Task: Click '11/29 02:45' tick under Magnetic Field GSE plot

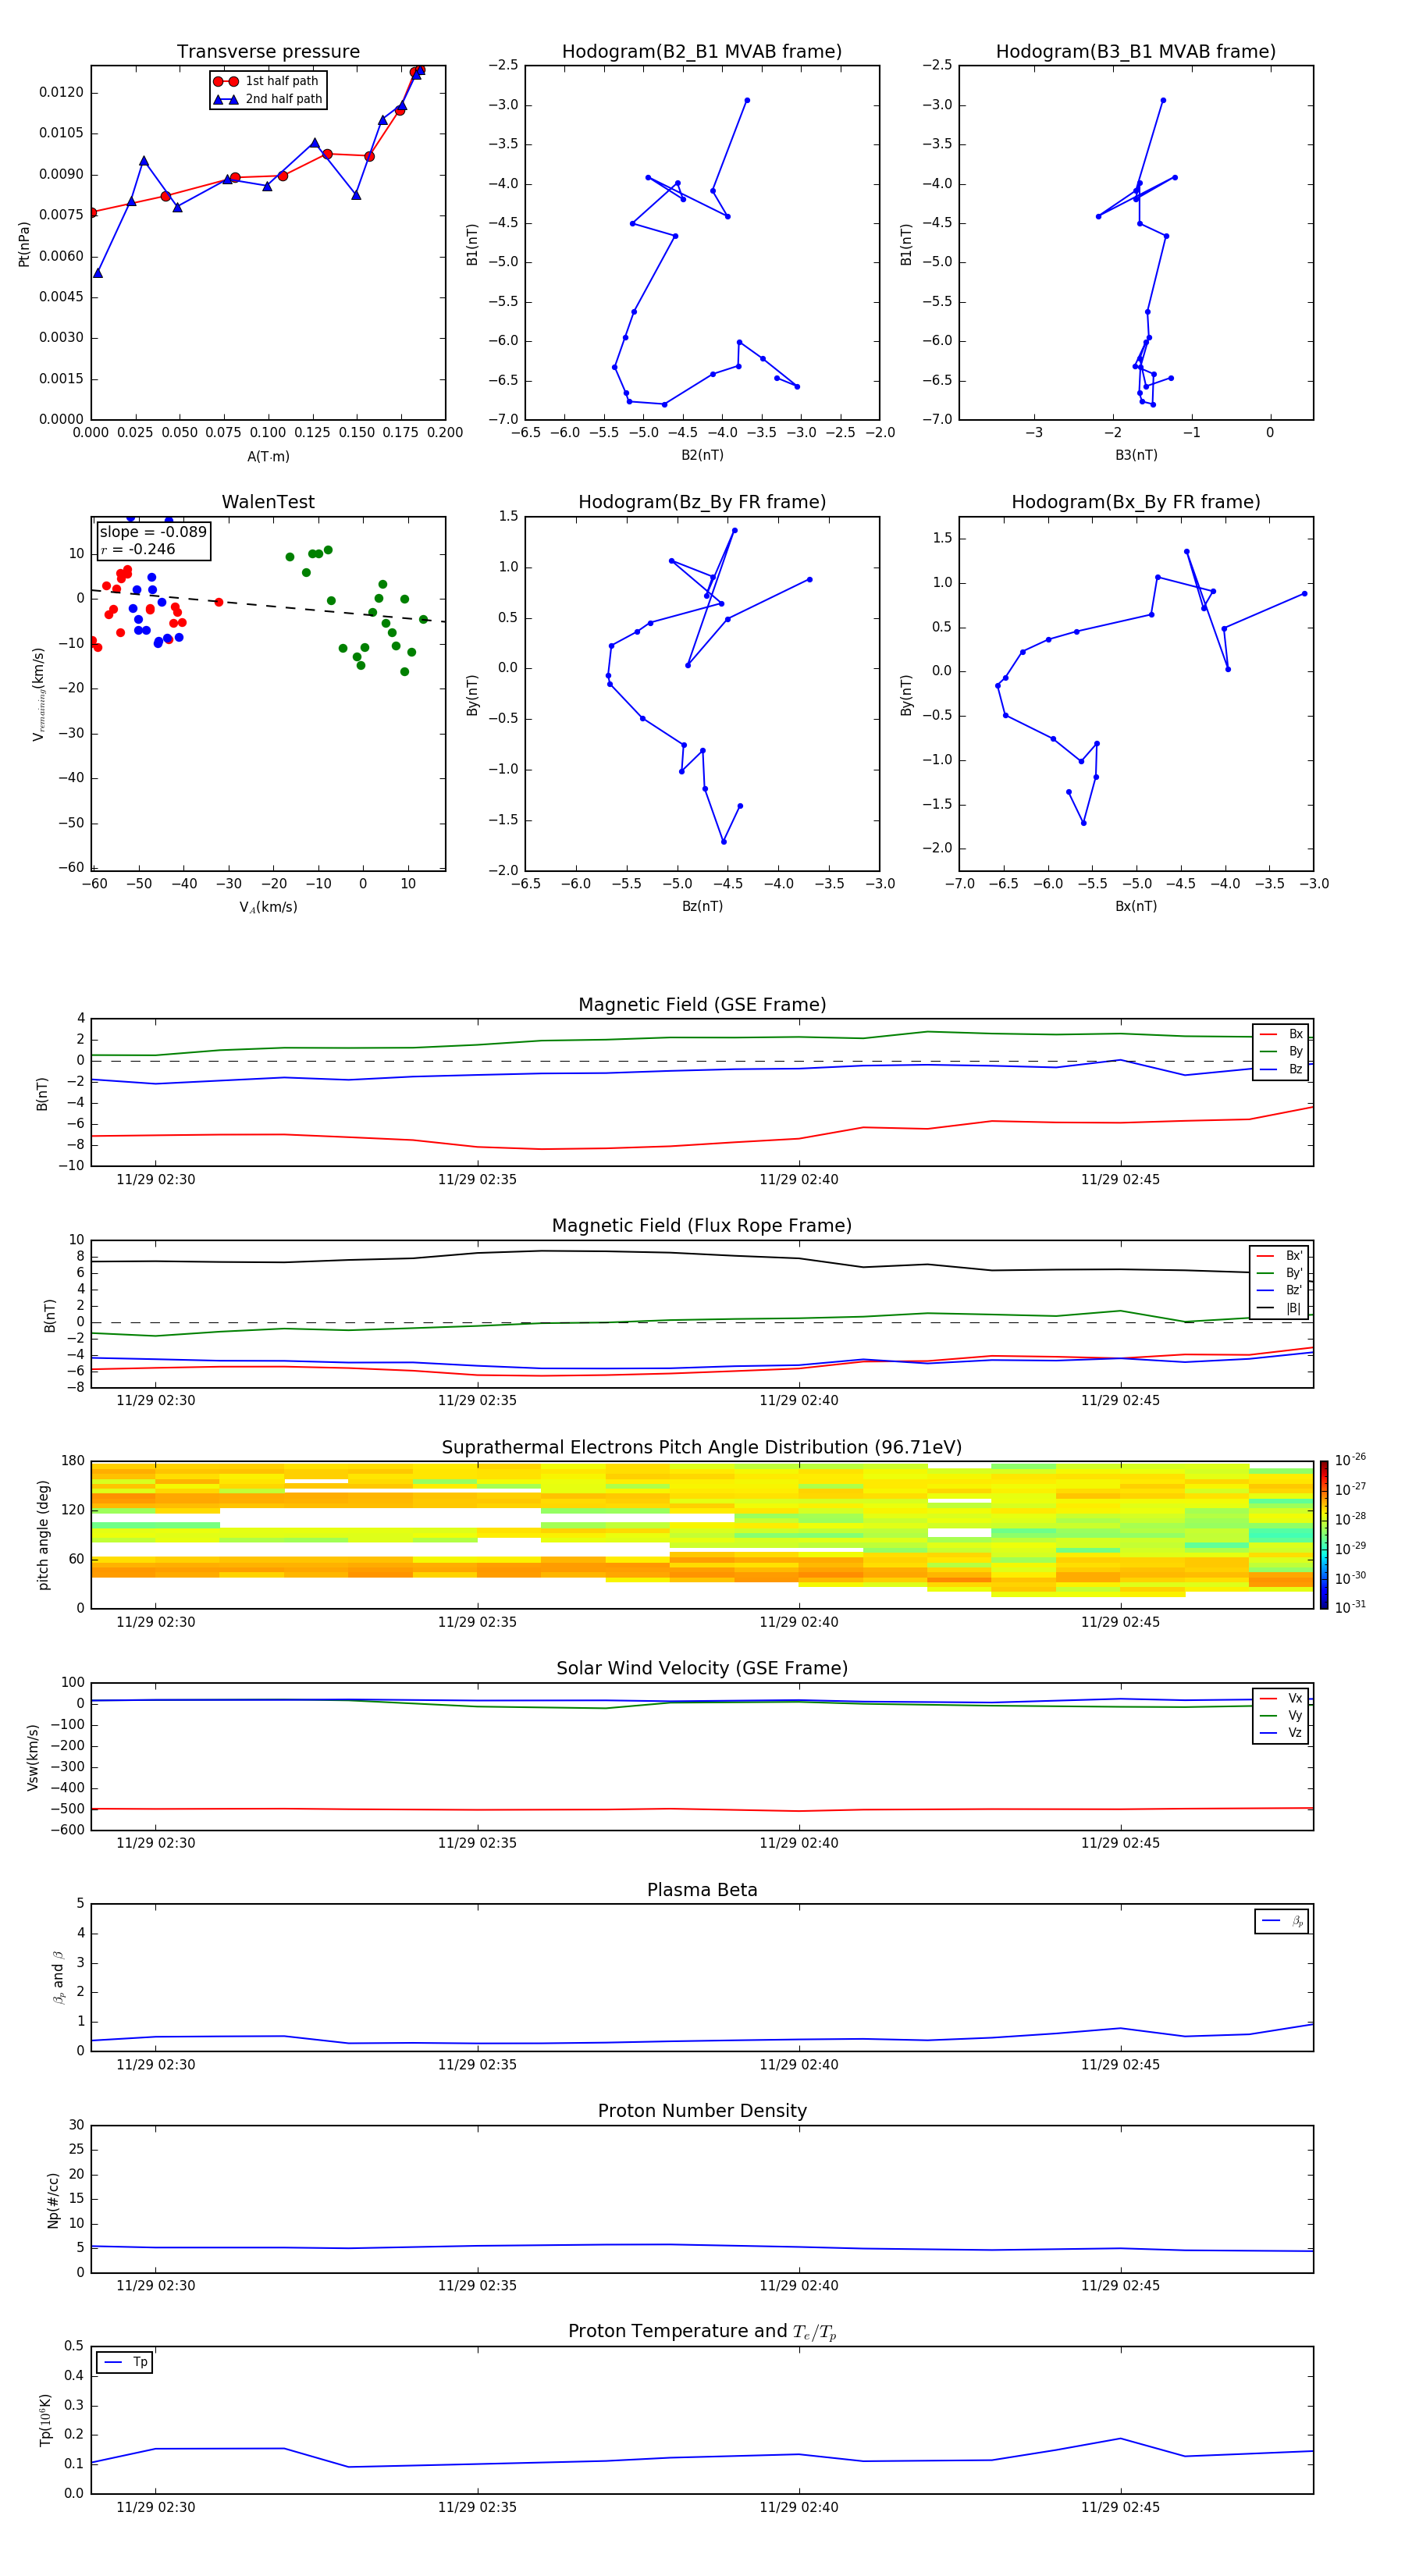Action: click(1120, 1179)
